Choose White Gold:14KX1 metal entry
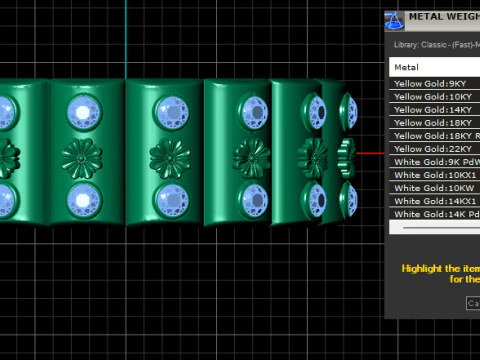This screenshot has width=480, height=360. coord(434,201)
